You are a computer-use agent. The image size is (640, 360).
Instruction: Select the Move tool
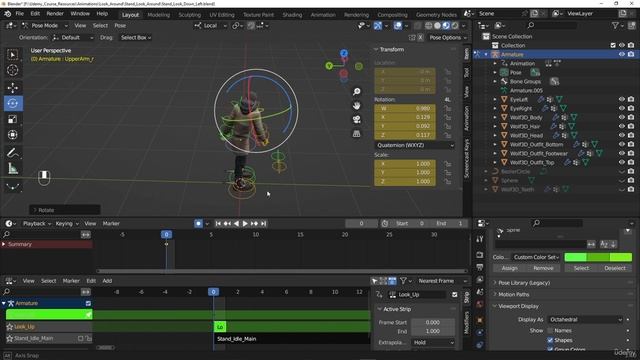(x=13, y=88)
